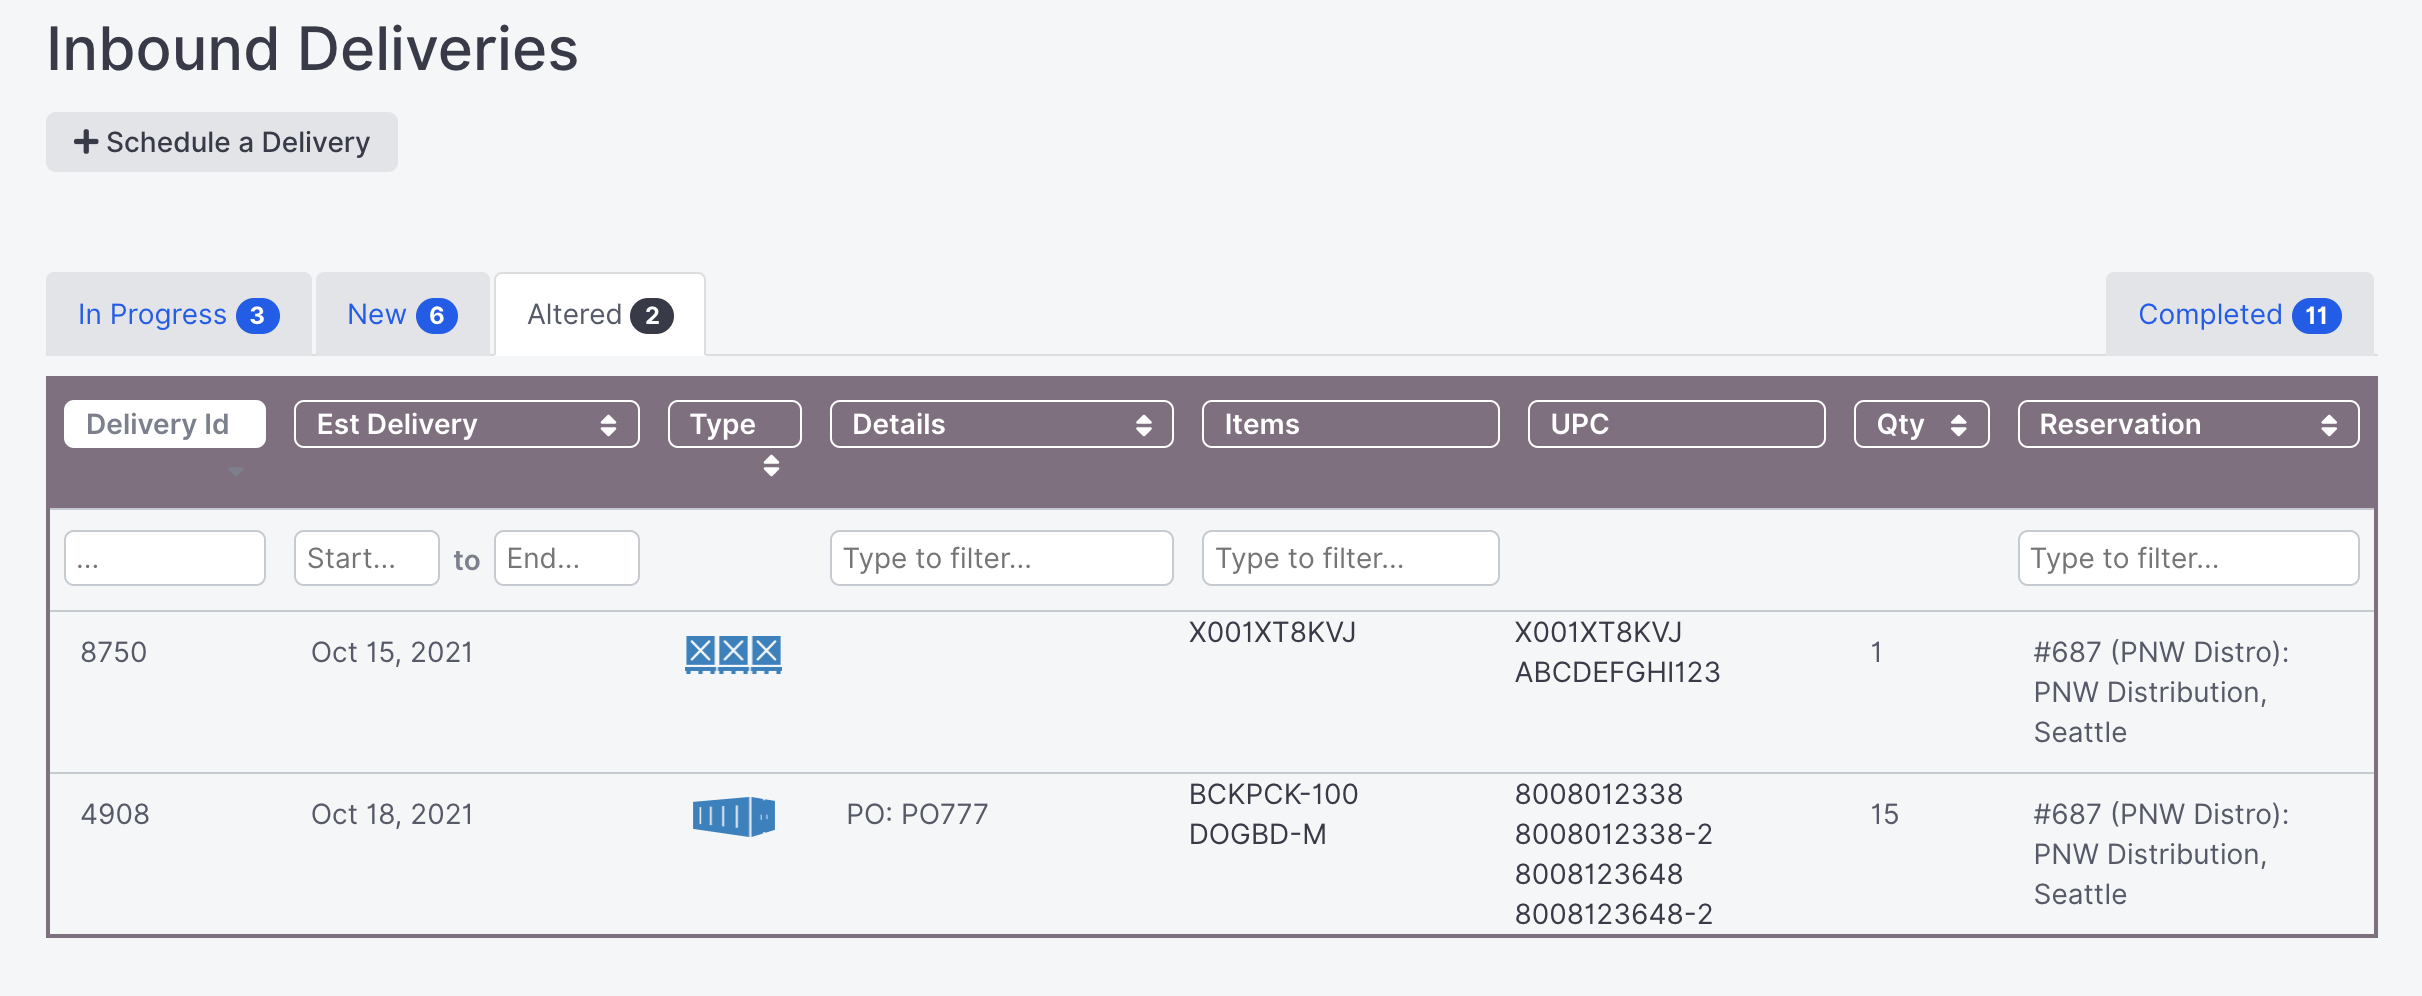2422x996 pixels.
Task: Open the New deliveries tab
Action: 402,314
